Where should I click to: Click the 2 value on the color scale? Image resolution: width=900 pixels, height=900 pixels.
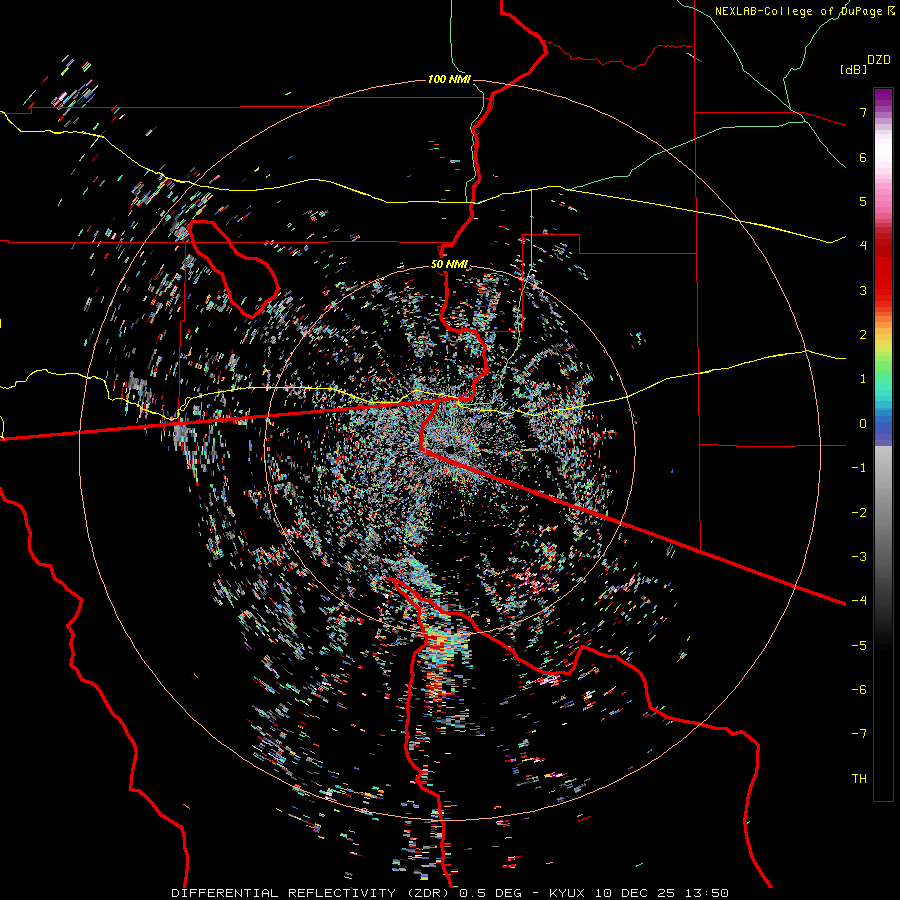coord(863,335)
